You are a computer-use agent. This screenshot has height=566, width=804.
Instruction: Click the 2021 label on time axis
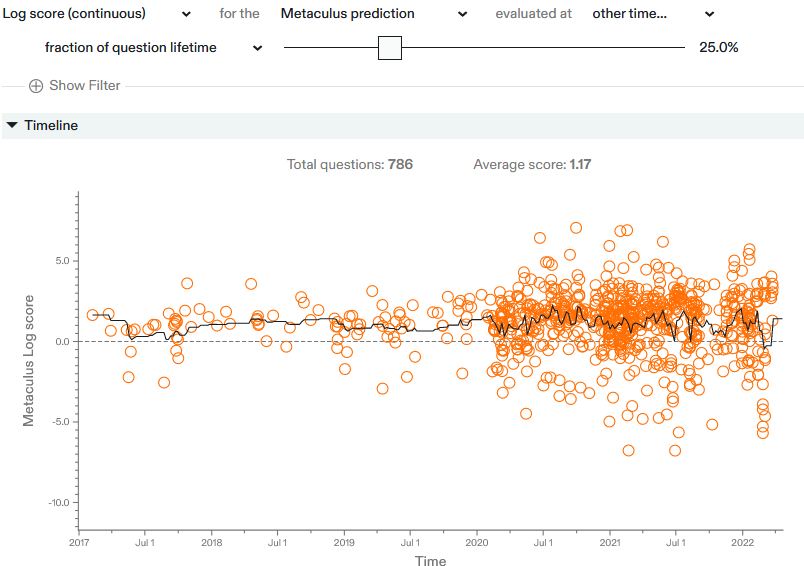pos(610,542)
